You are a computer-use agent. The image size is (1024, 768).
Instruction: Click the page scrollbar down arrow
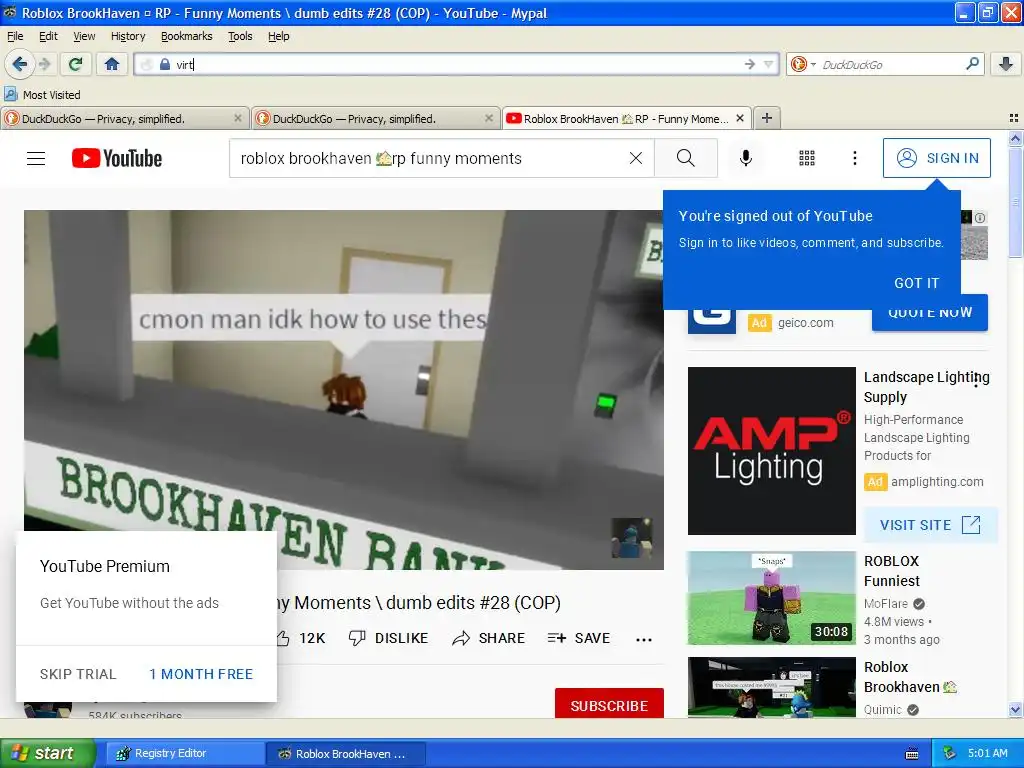click(1015, 710)
